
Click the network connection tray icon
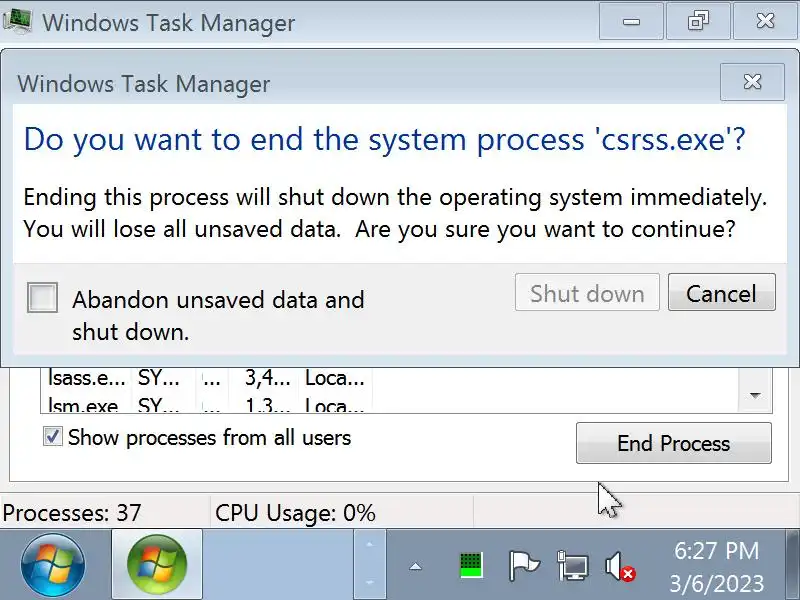(573, 566)
